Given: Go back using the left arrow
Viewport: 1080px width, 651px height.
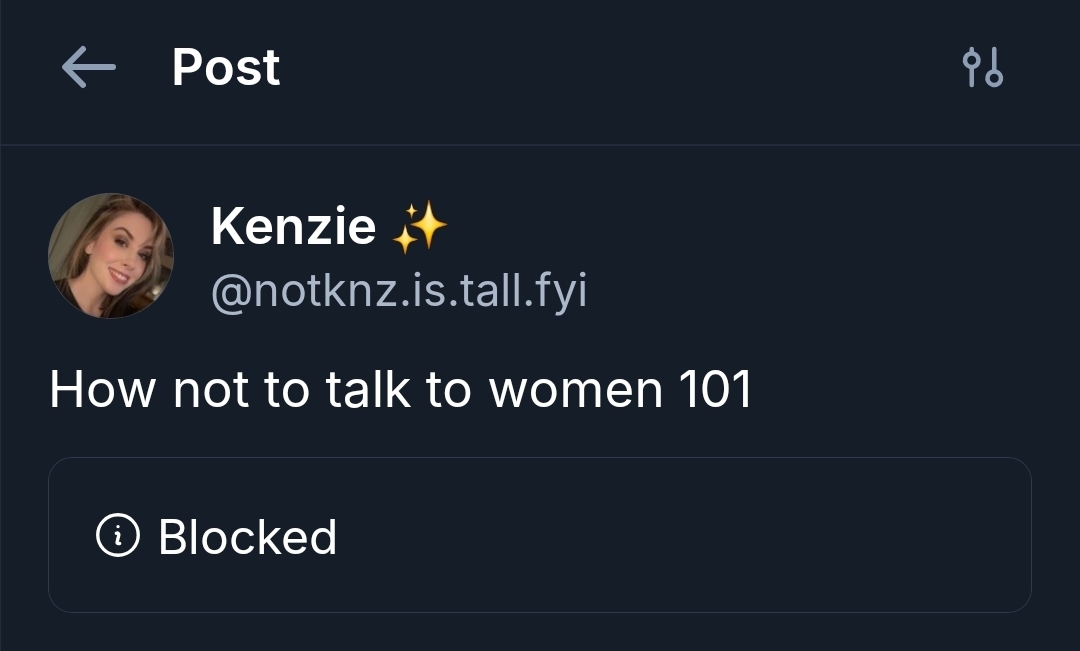Looking at the screenshot, I should click(x=88, y=68).
